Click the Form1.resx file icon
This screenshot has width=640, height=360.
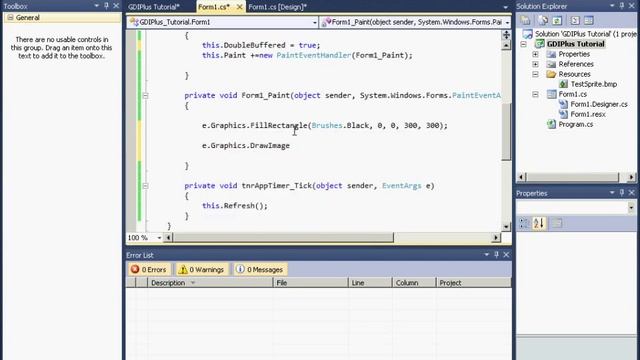pos(563,114)
